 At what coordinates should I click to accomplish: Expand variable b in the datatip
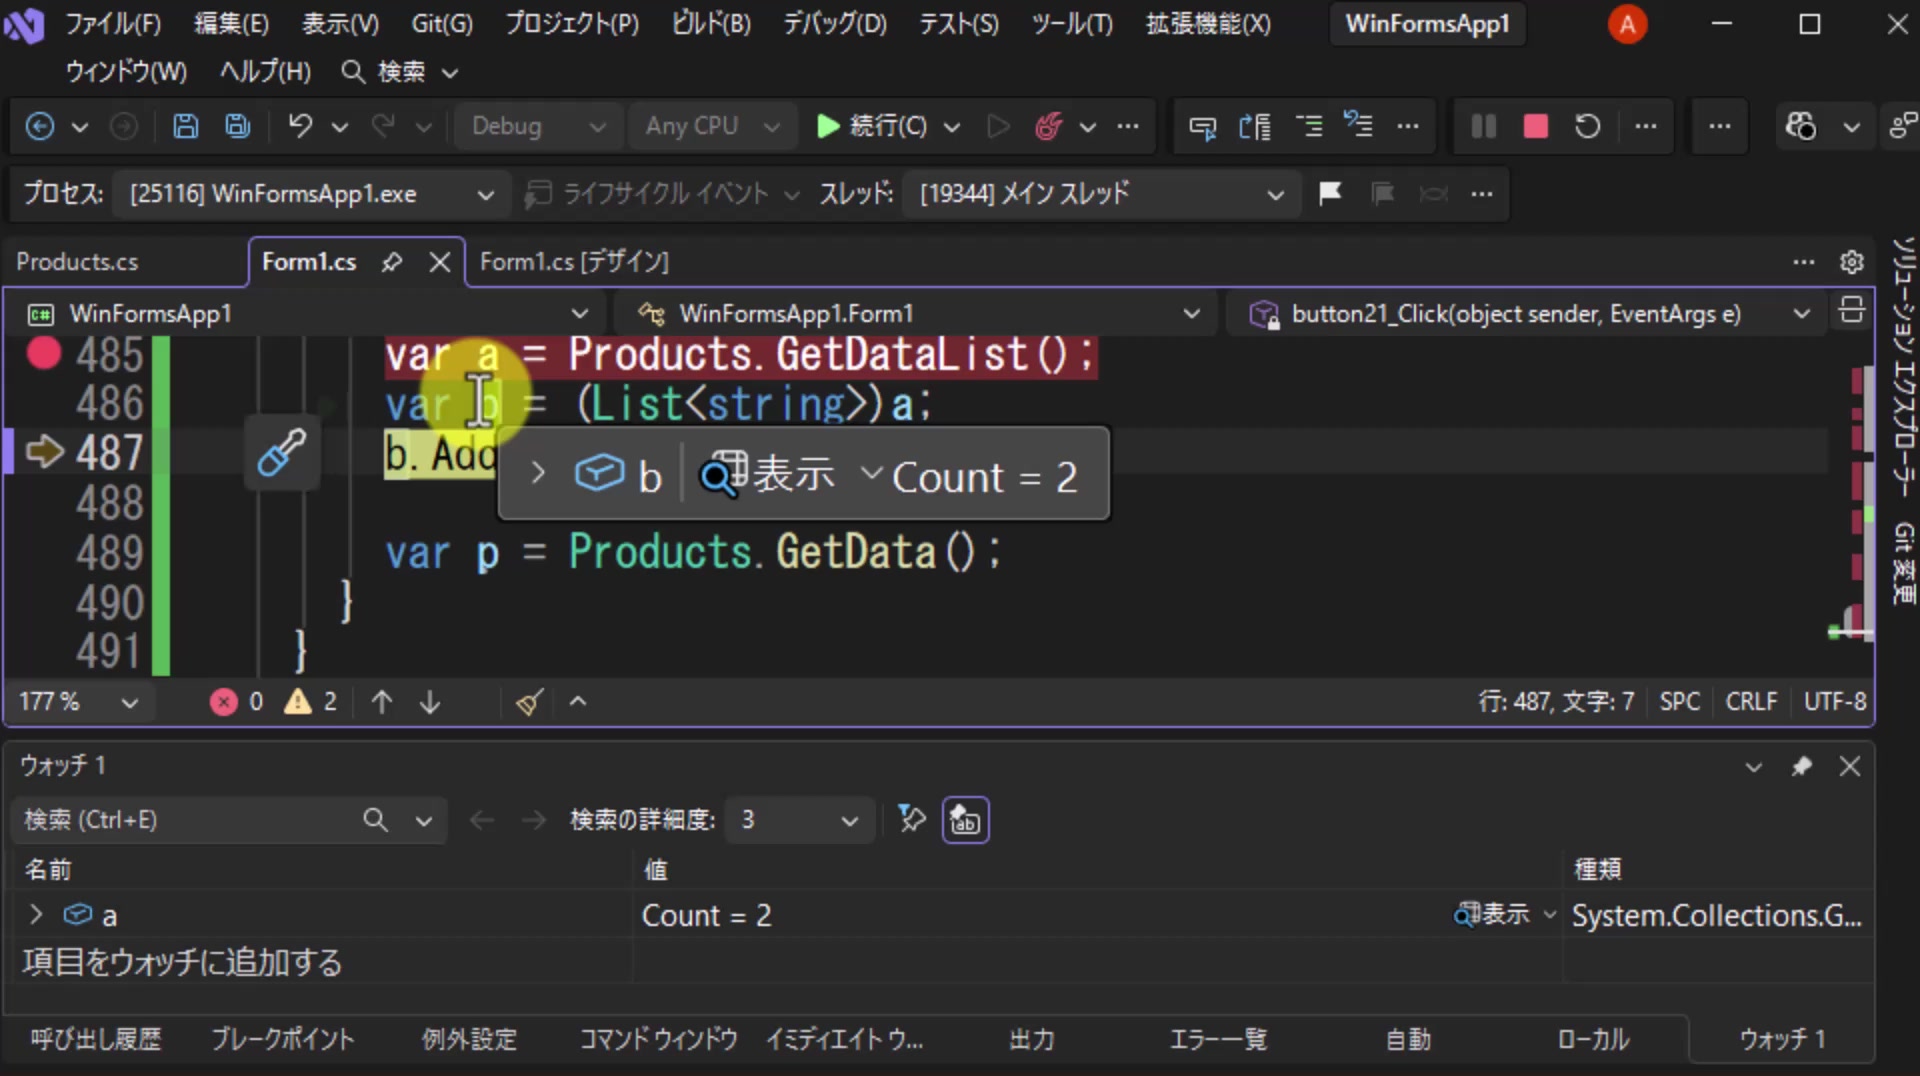point(538,473)
